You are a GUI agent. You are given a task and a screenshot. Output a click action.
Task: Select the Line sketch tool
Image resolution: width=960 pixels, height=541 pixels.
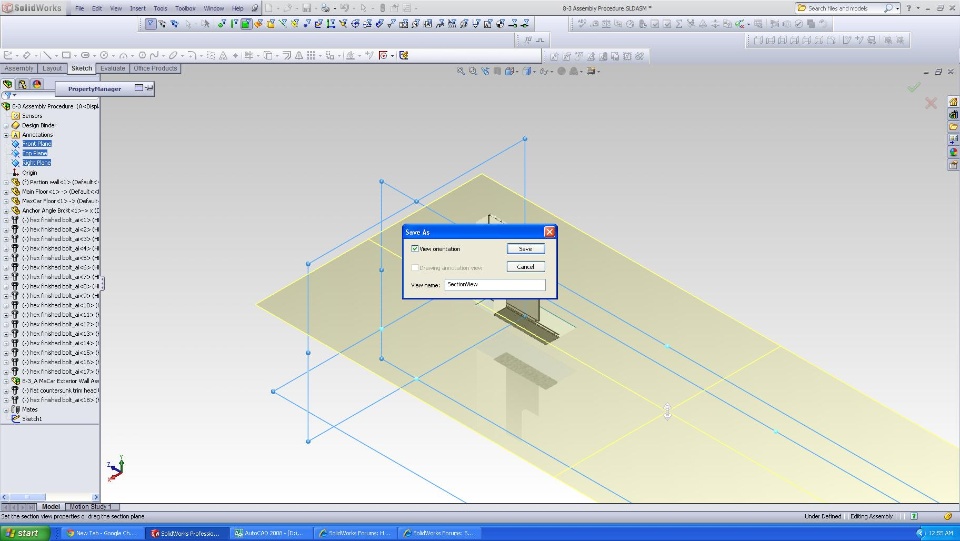point(48,55)
